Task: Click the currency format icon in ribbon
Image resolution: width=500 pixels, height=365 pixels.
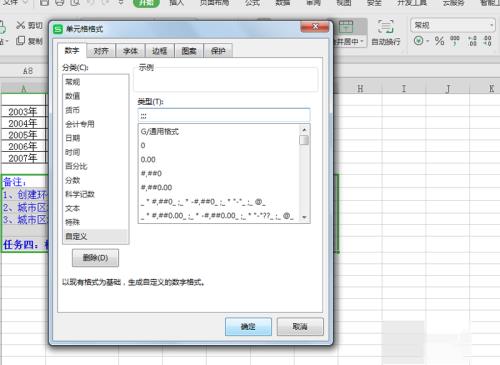Action: [x=418, y=41]
